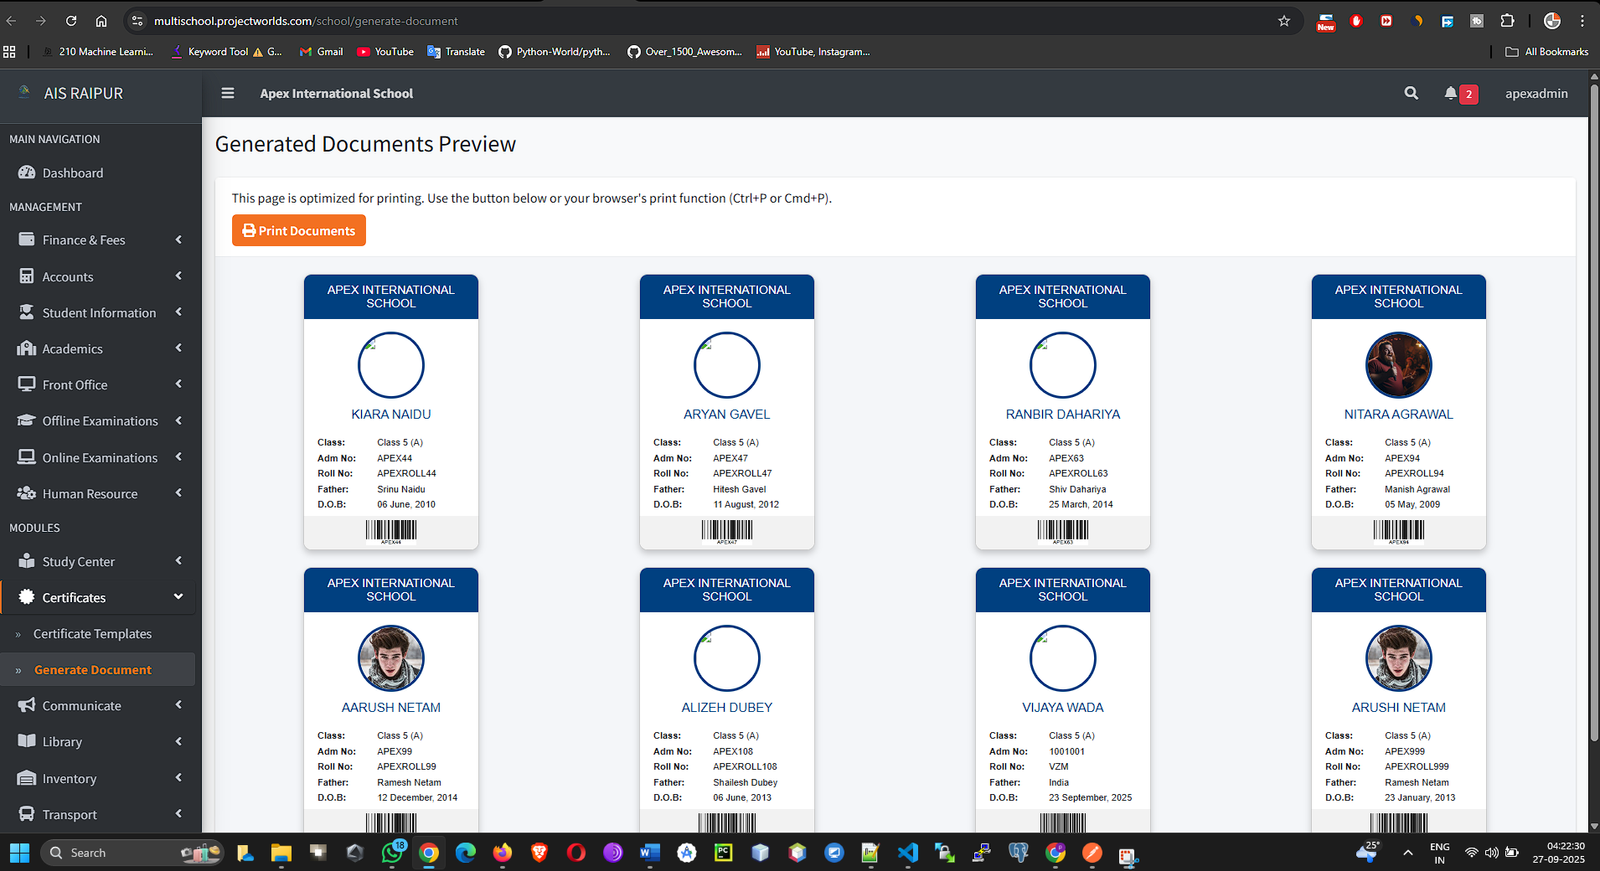Expand the Human Resource submenu

pyautogui.click(x=98, y=494)
